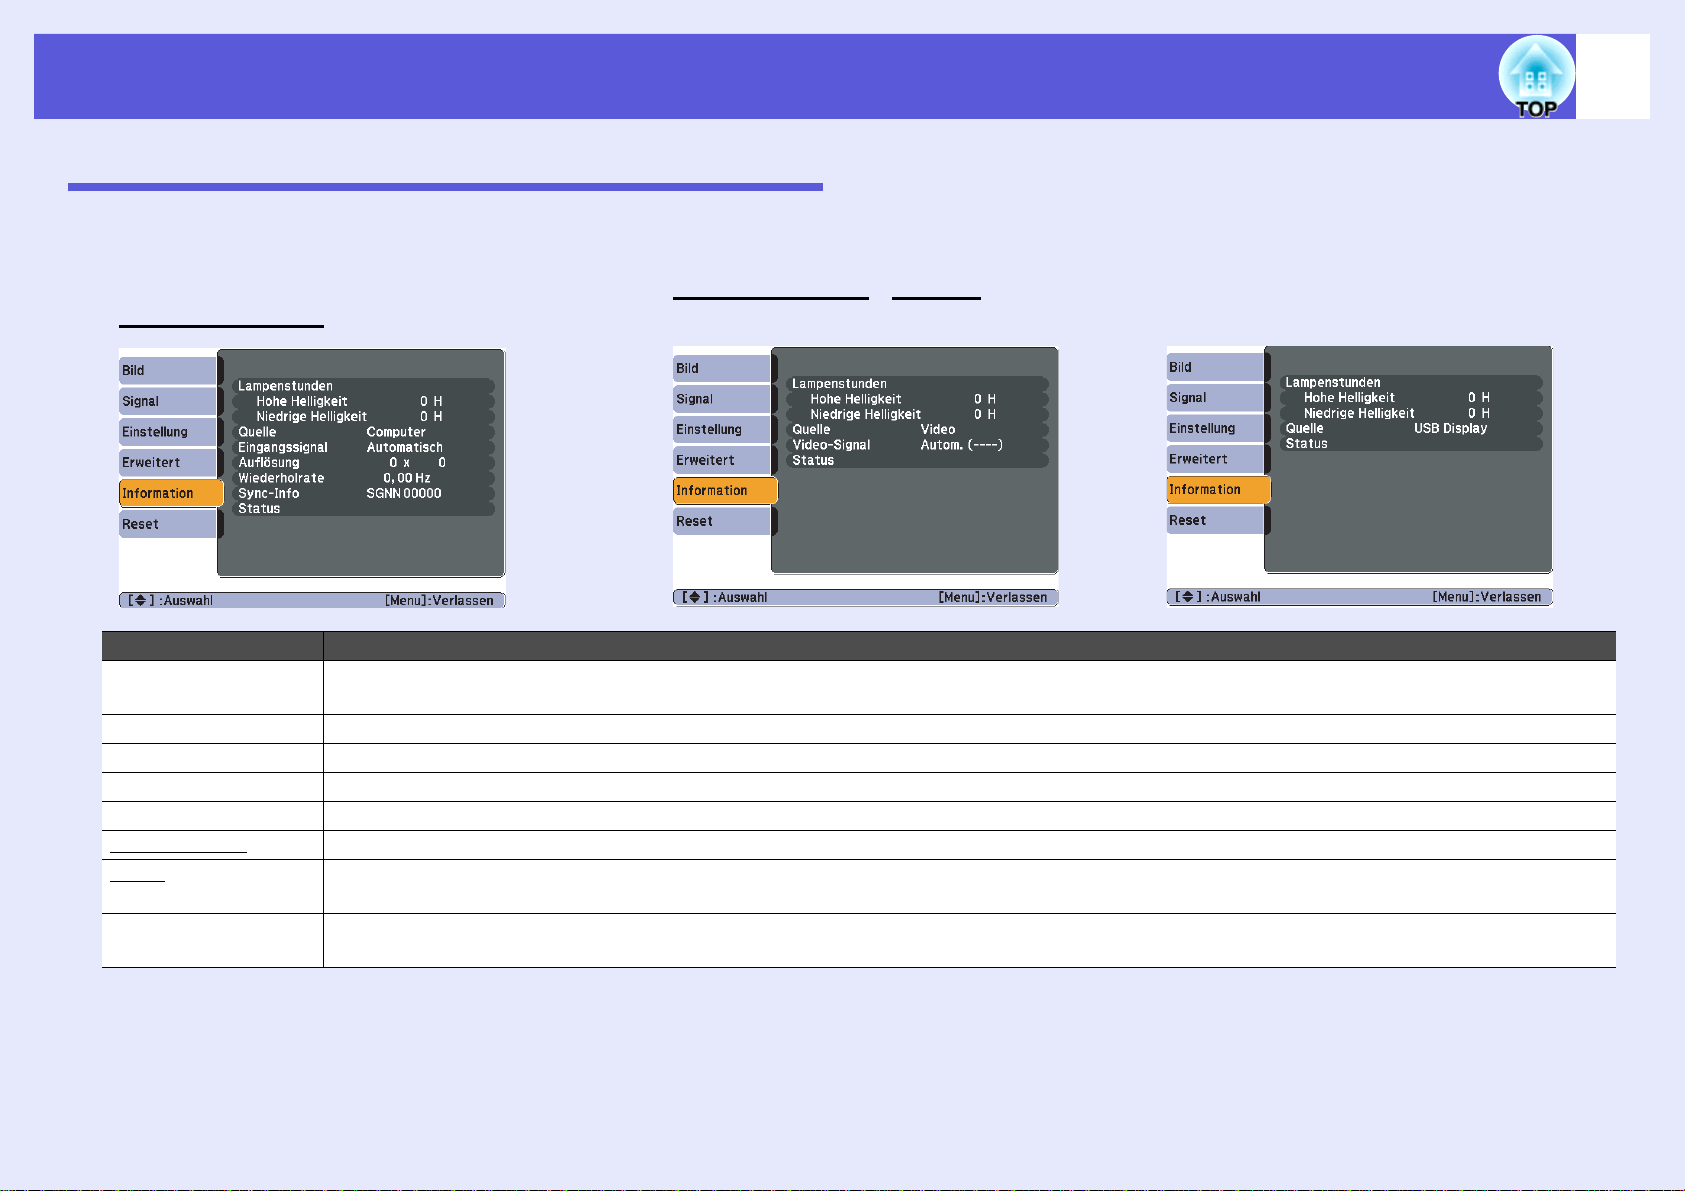Open Signal tab in the USB Display menu

1215,397
